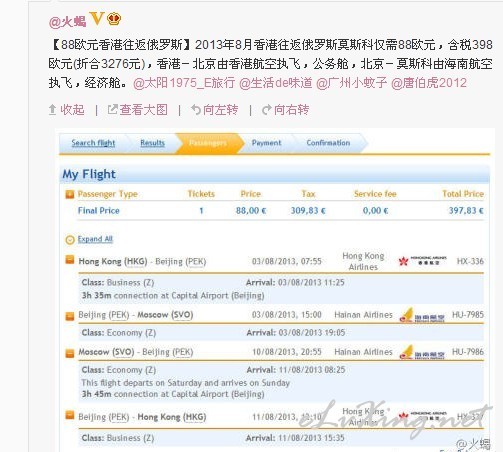Click the yellow V verified badge
Viewport: 503px width, 452px height.
[97, 18]
